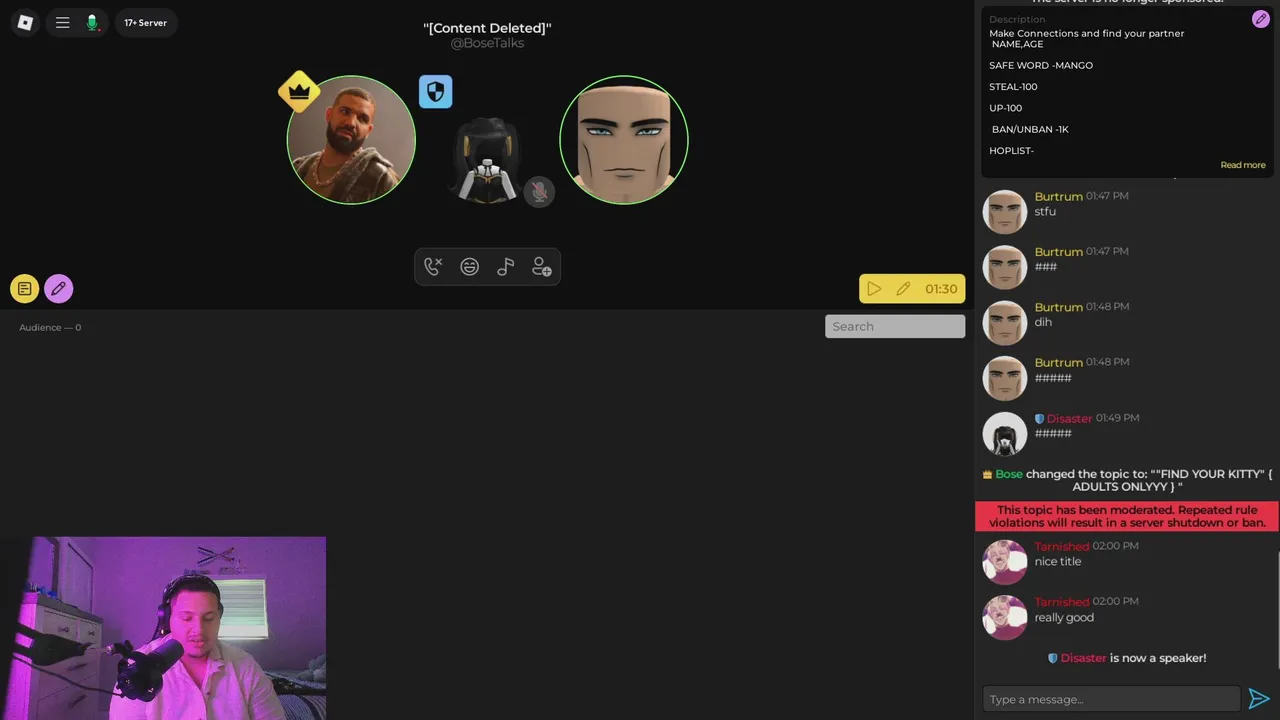This screenshot has width=1280, height=720.
Task: Click Burtrum's avatar beside the 'stfu' message
Action: click(x=1005, y=212)
